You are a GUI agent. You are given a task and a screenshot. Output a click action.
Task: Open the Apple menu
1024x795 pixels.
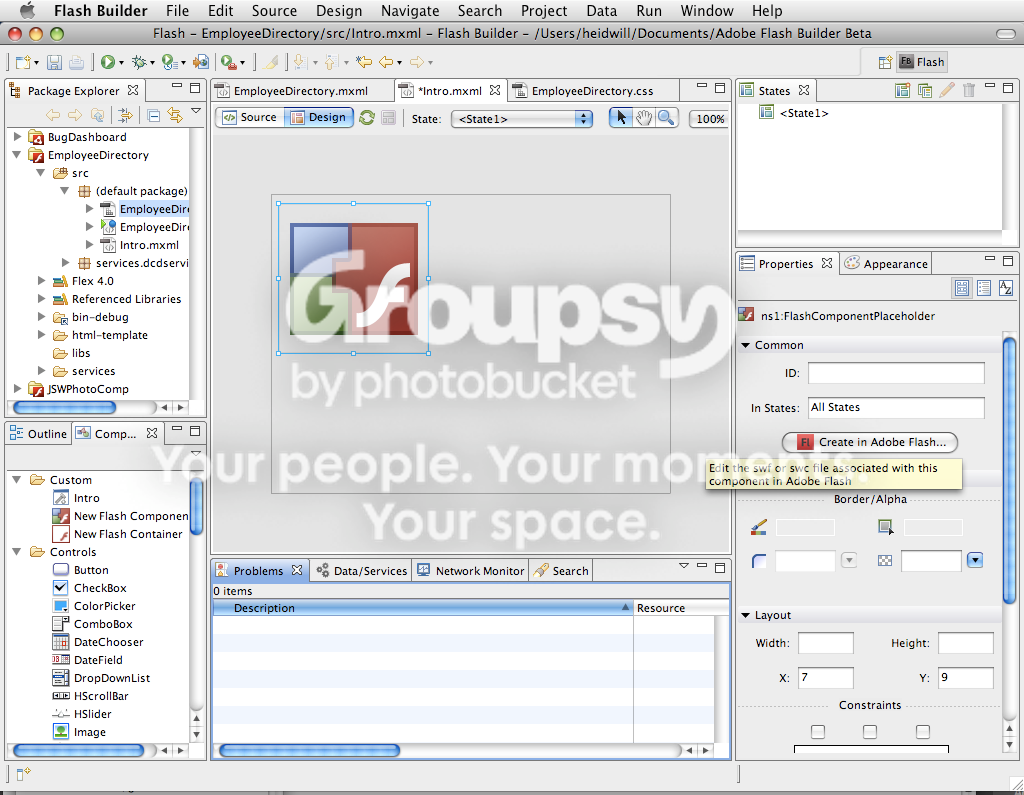(27, 10)
